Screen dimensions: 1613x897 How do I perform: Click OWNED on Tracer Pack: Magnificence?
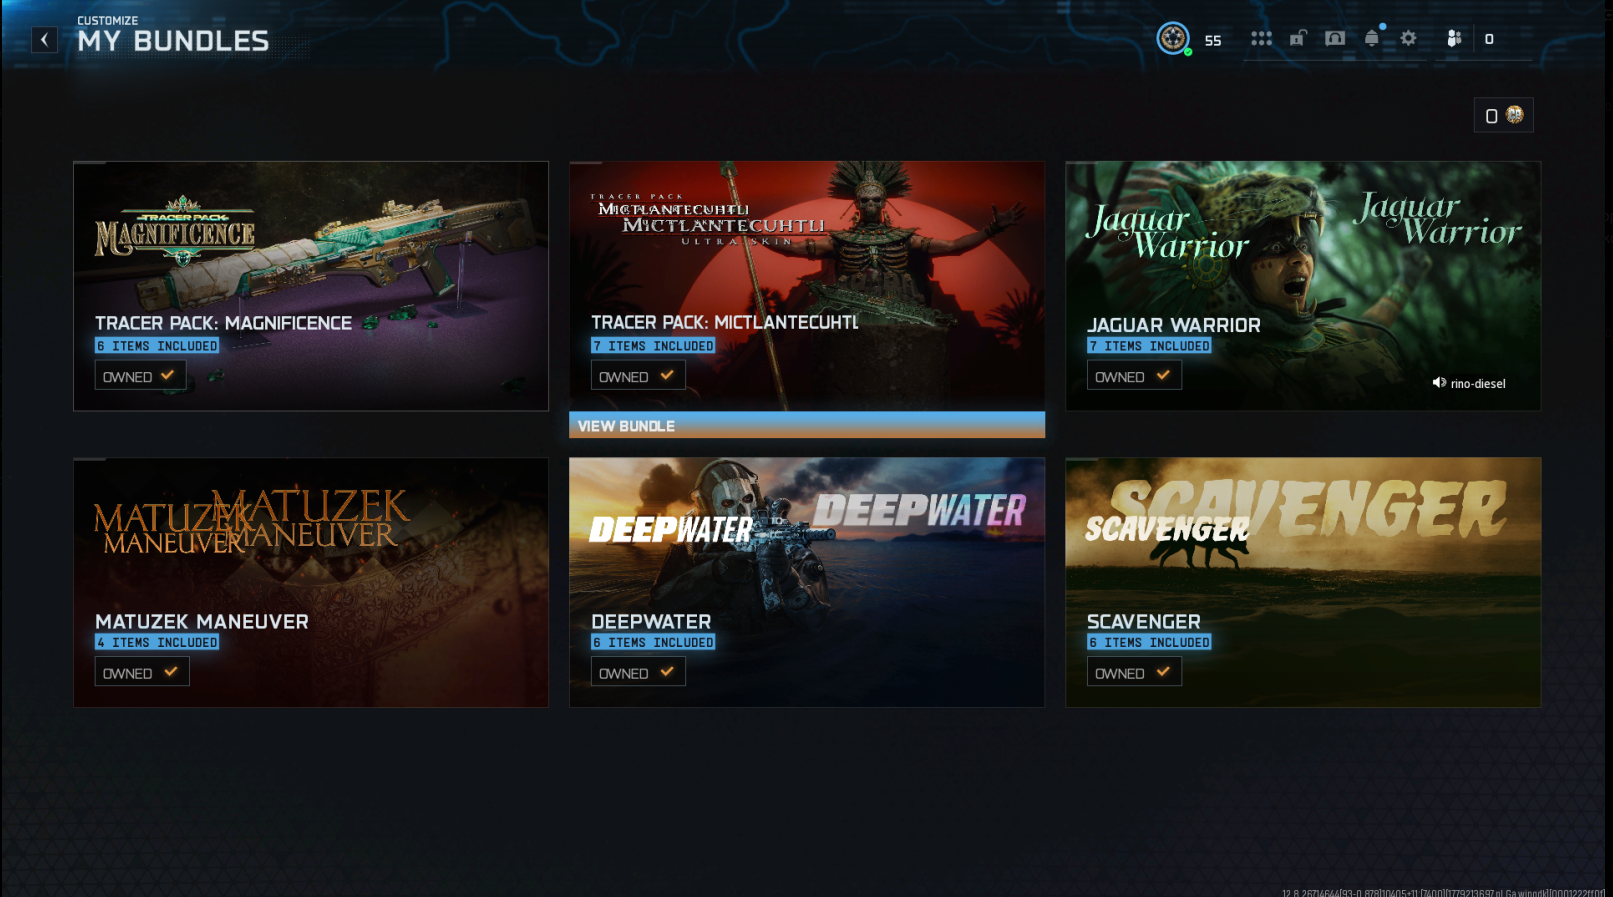click(140, 376)
